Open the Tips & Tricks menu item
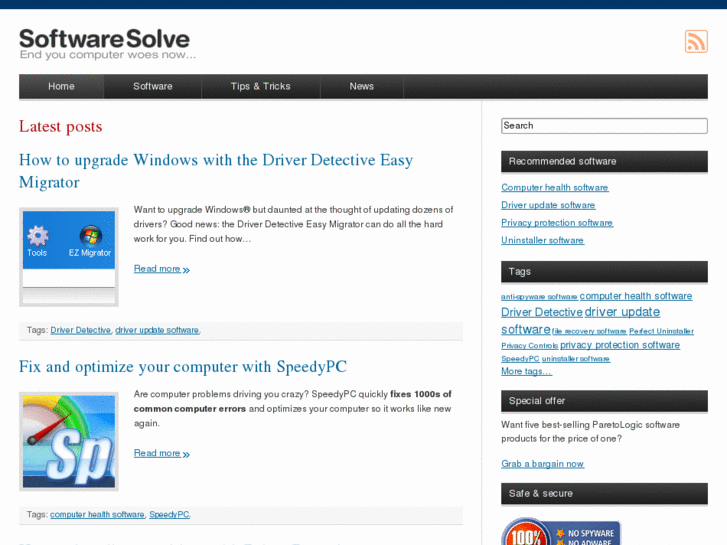The height and width of the screenshot is (545, 727). [x=261, y=86]
